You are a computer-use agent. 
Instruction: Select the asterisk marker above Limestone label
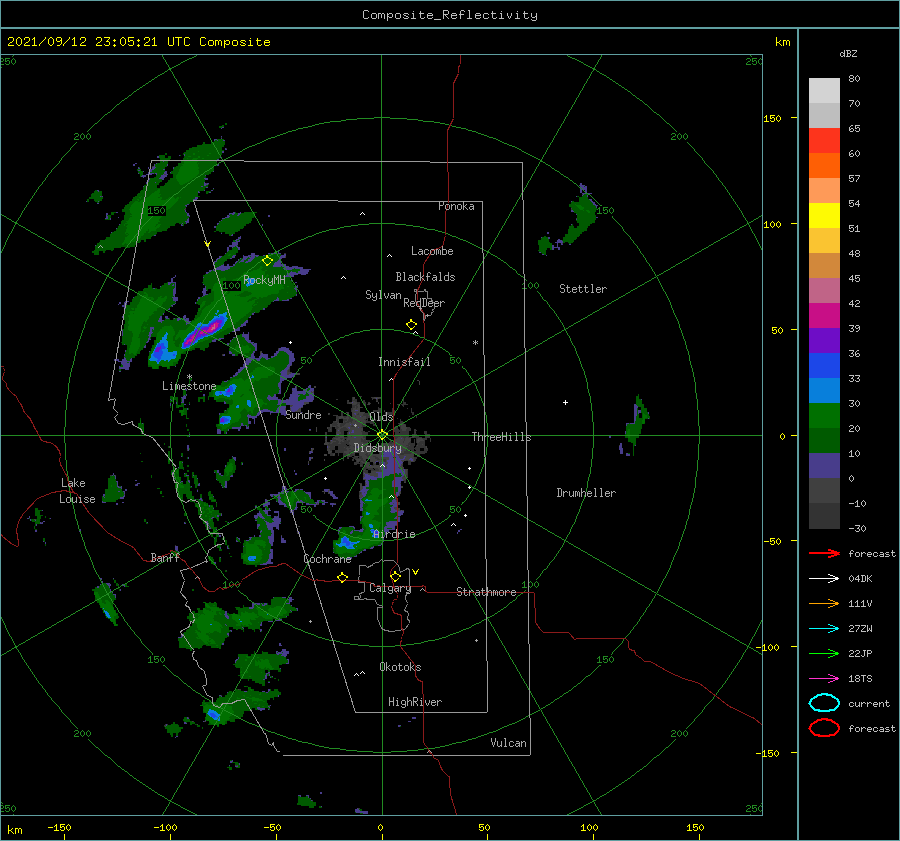(189, 377)
